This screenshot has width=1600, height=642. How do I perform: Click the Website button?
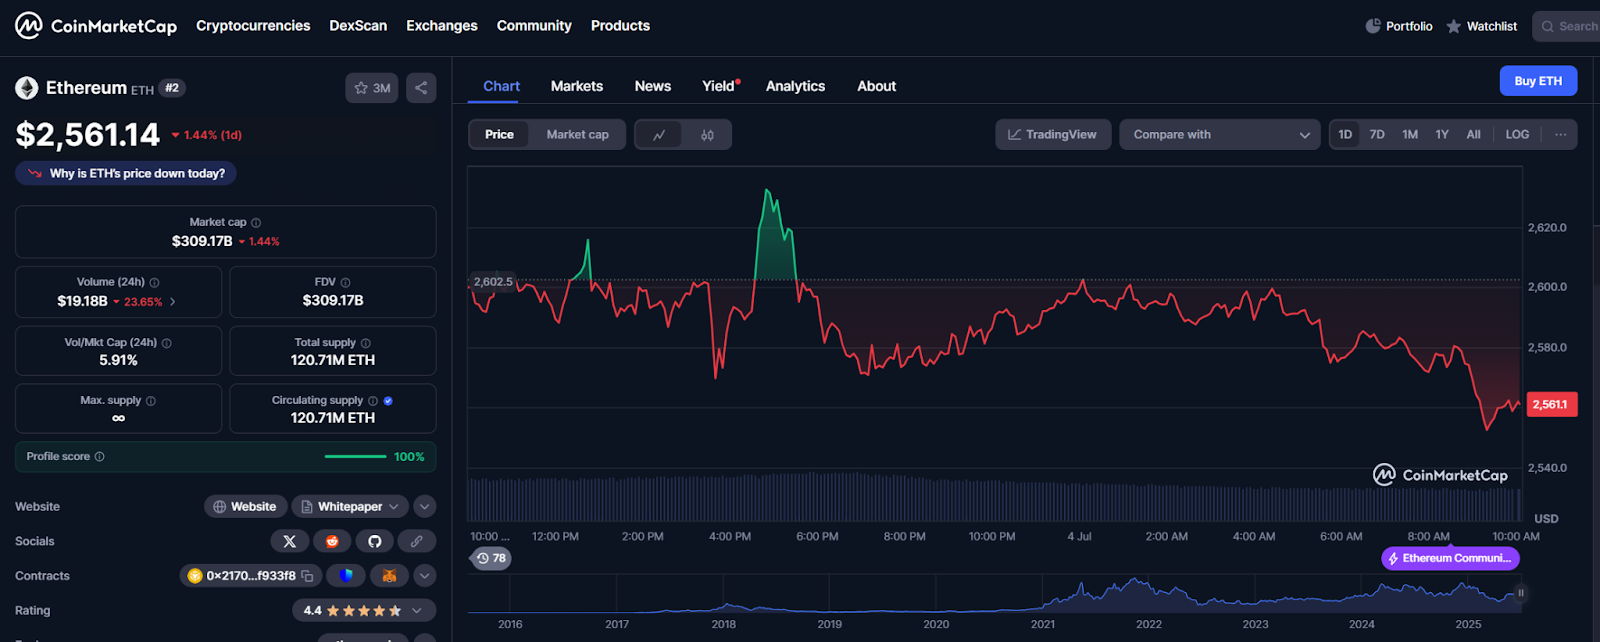[246, 507]
